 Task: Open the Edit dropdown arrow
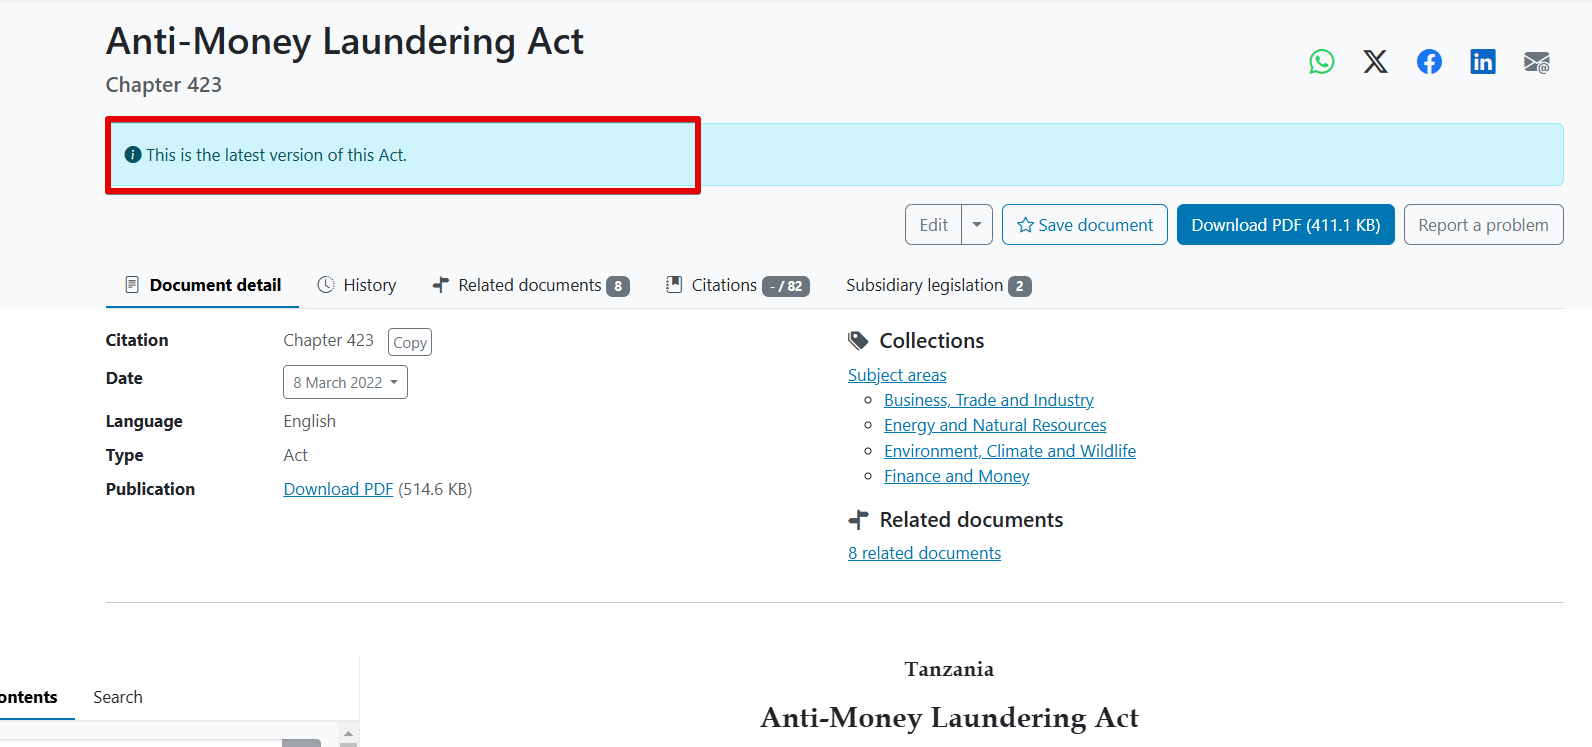977,225
